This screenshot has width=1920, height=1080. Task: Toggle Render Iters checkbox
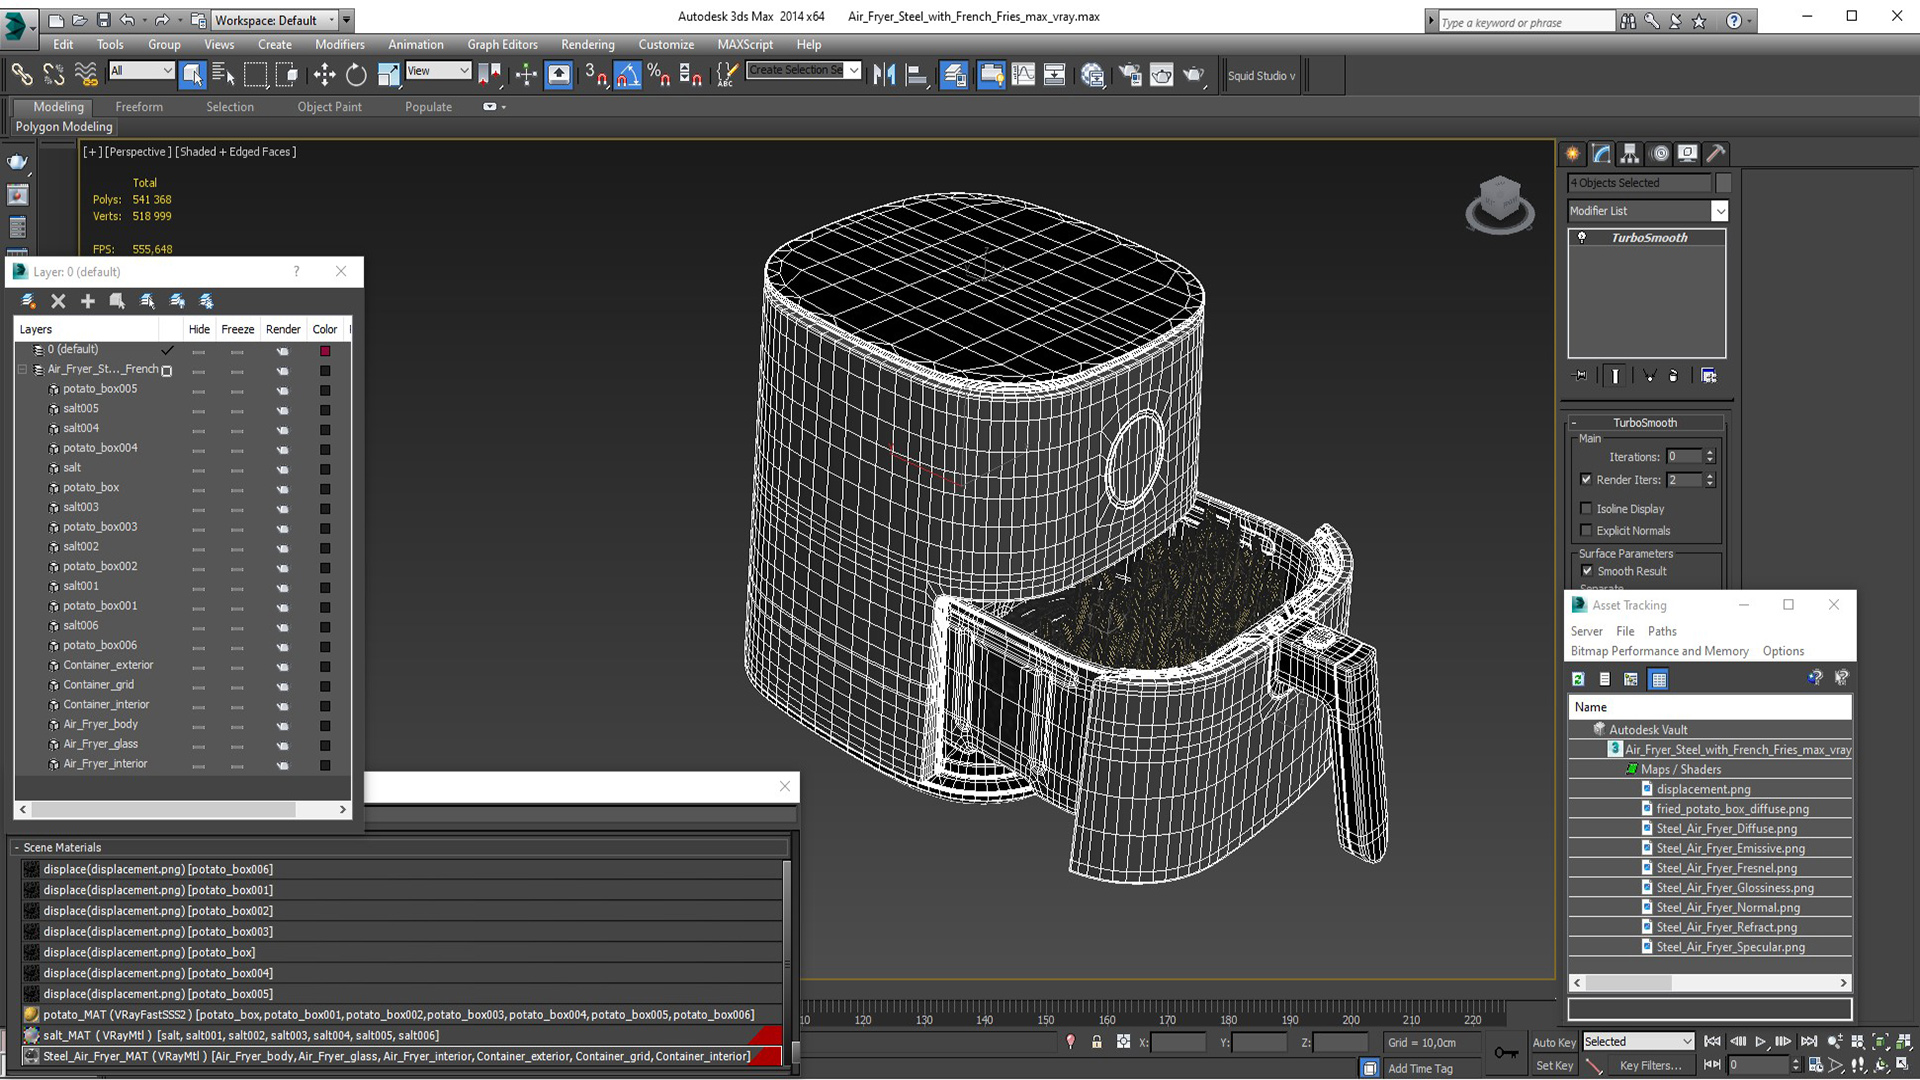pos(1586,480)
